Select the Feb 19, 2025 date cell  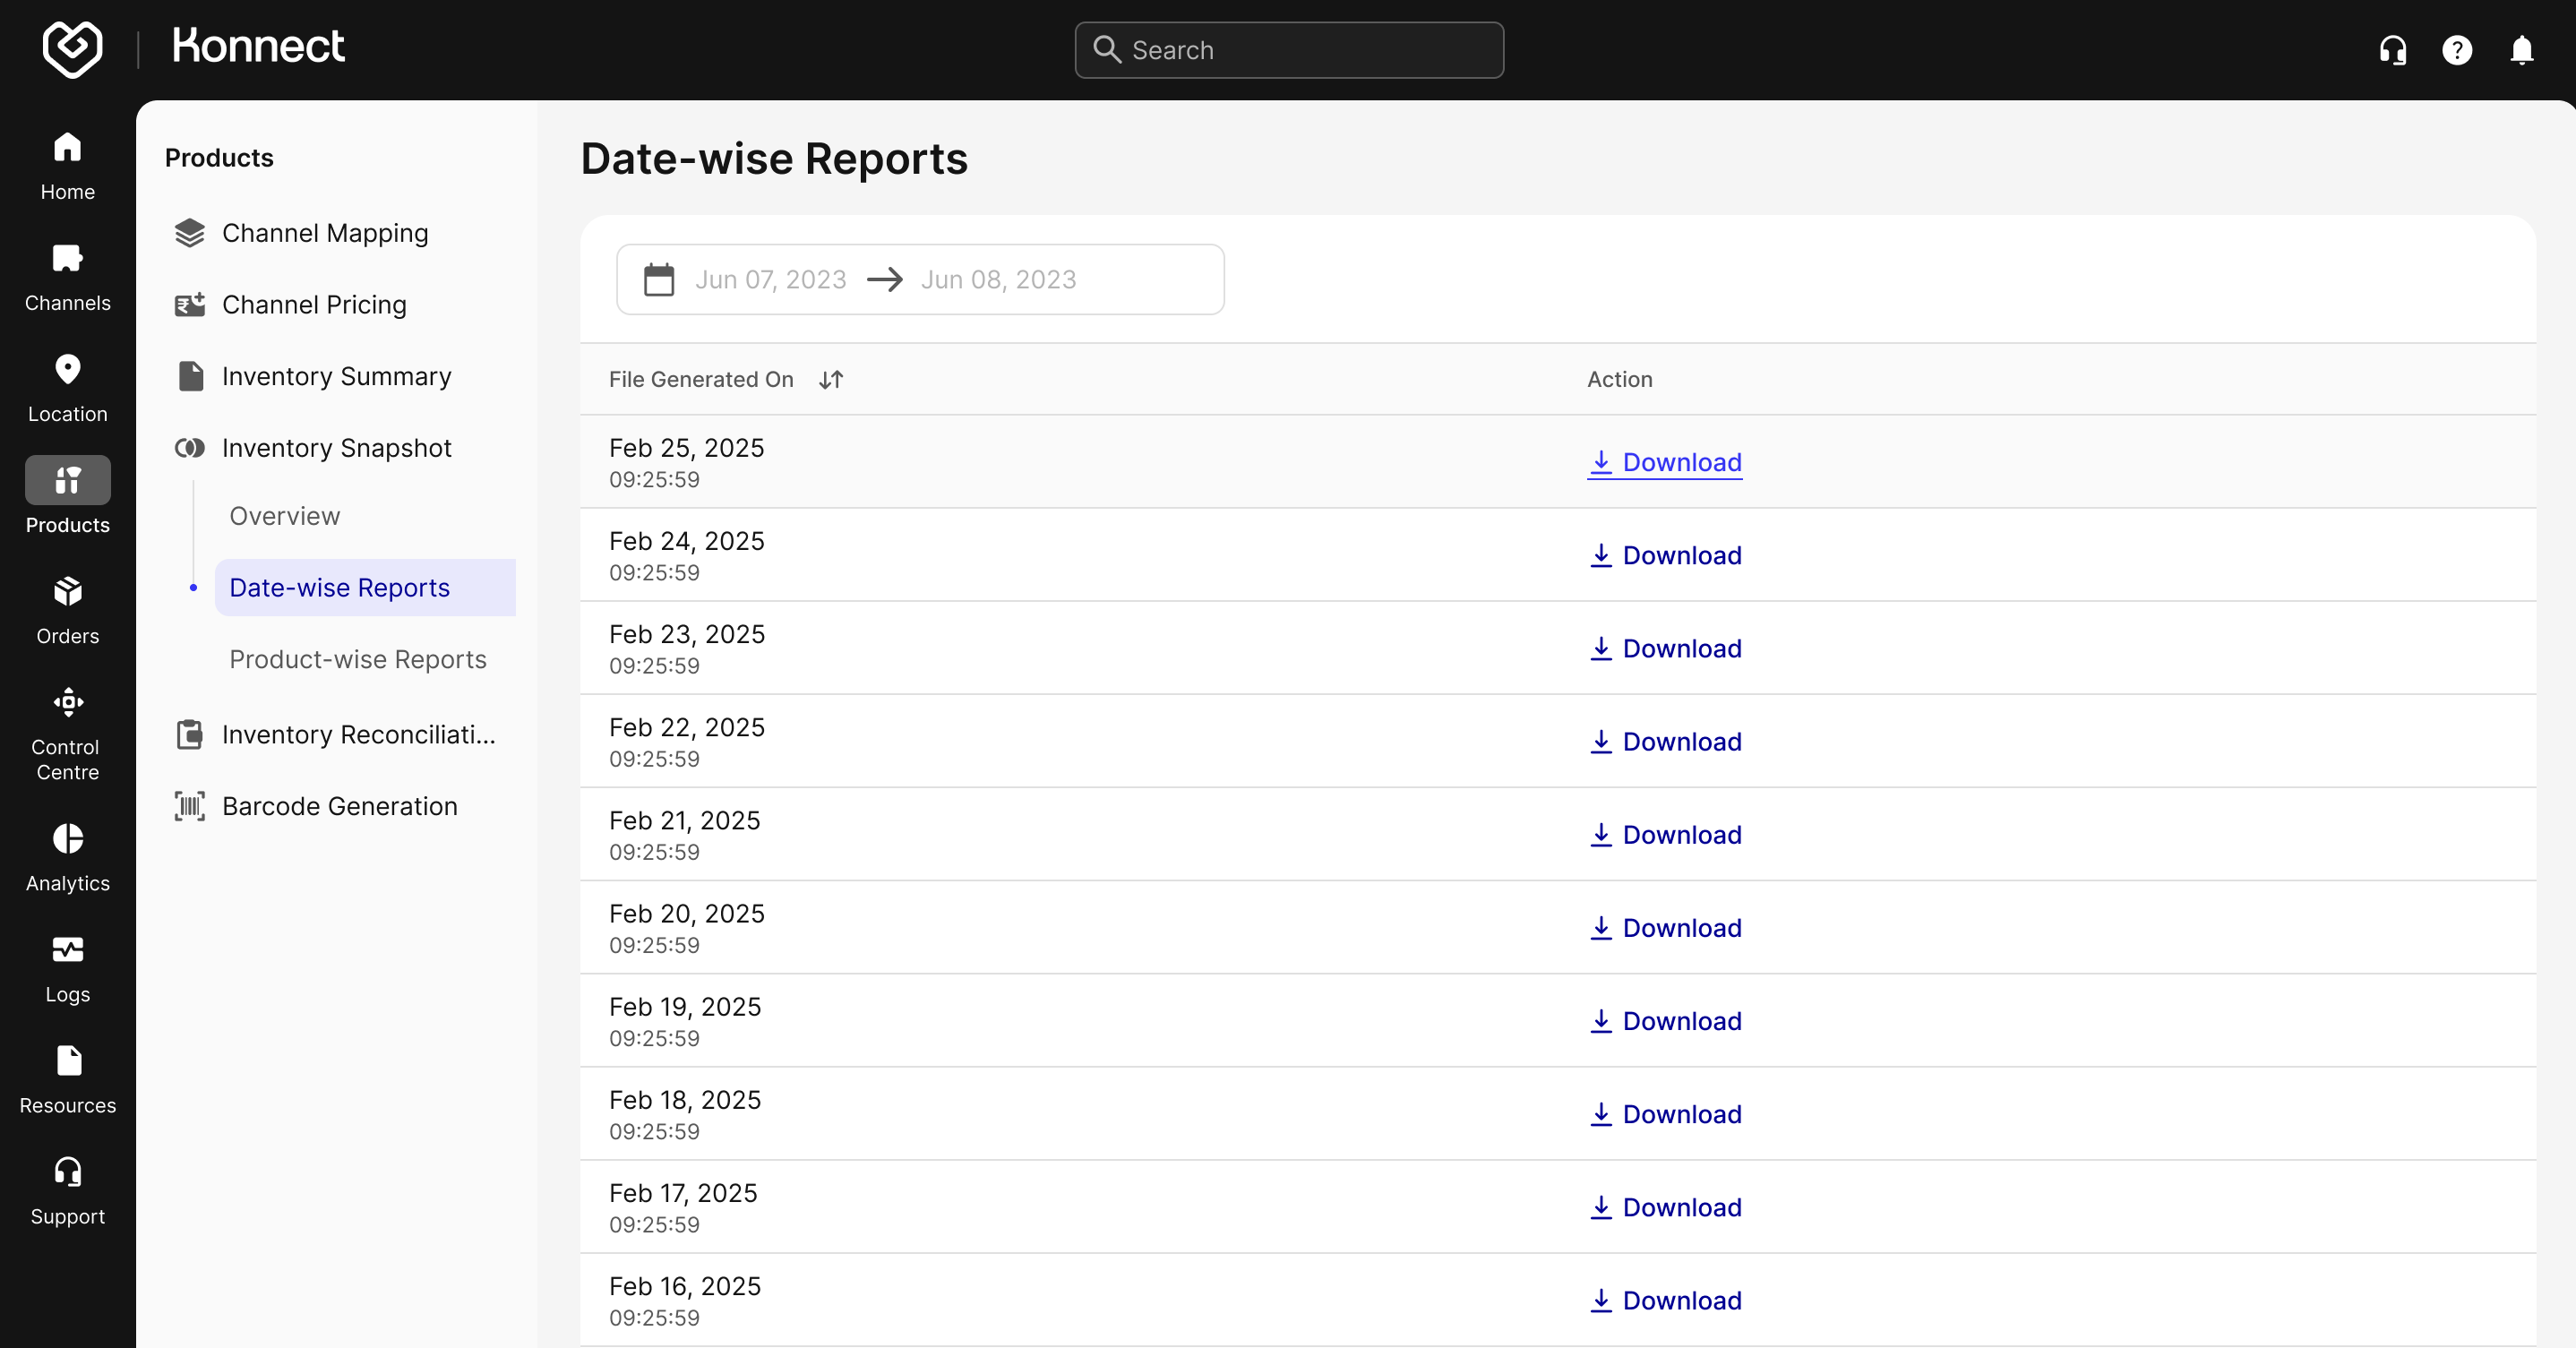pyautogui.click(x=685, y=1021)
